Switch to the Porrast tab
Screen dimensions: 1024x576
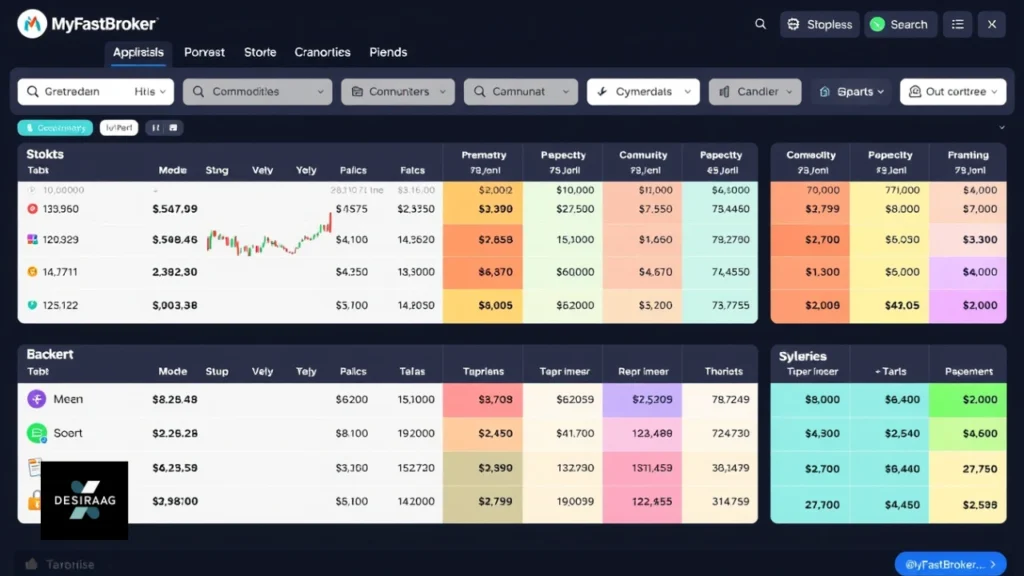point(204,52)
